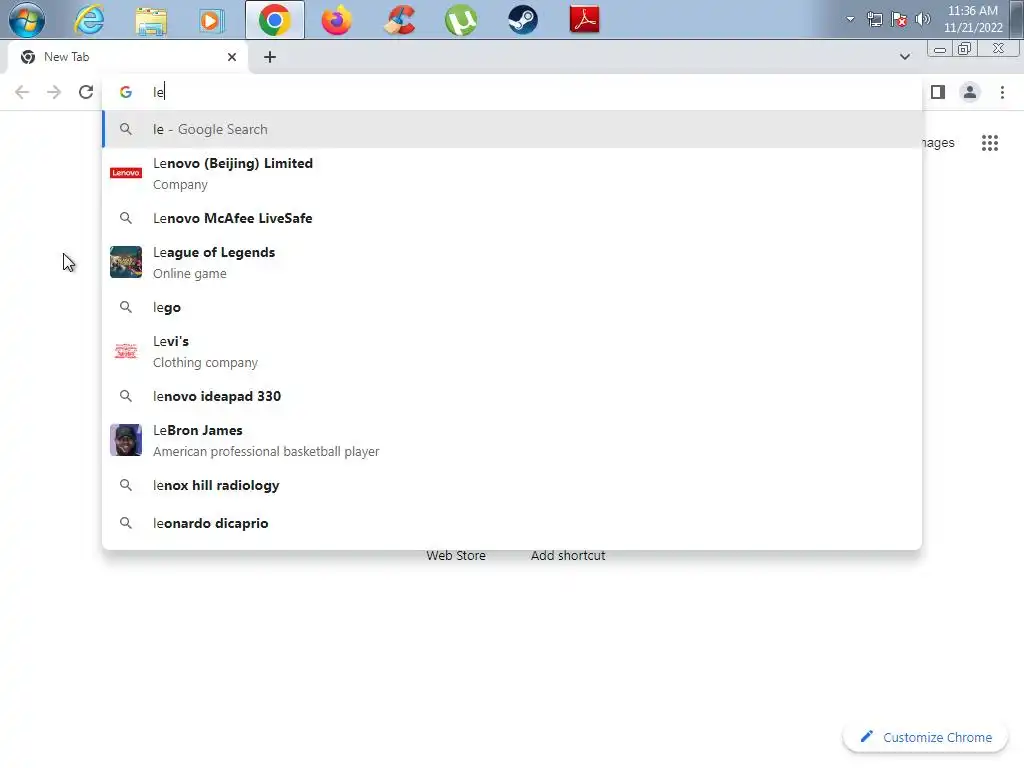The image size is (1024, 768).
Task: Open Adobe Acrobat Reader from taskbar
Action: tap(584, 20)
